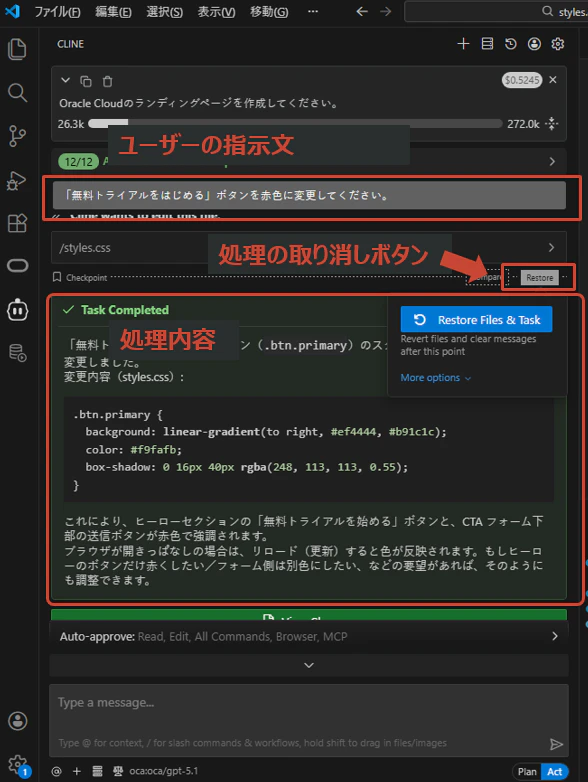Open the Explorer view in activity bar
Image resolution: width=588 pixels, height=782 pixels.
tap(17, 49)
